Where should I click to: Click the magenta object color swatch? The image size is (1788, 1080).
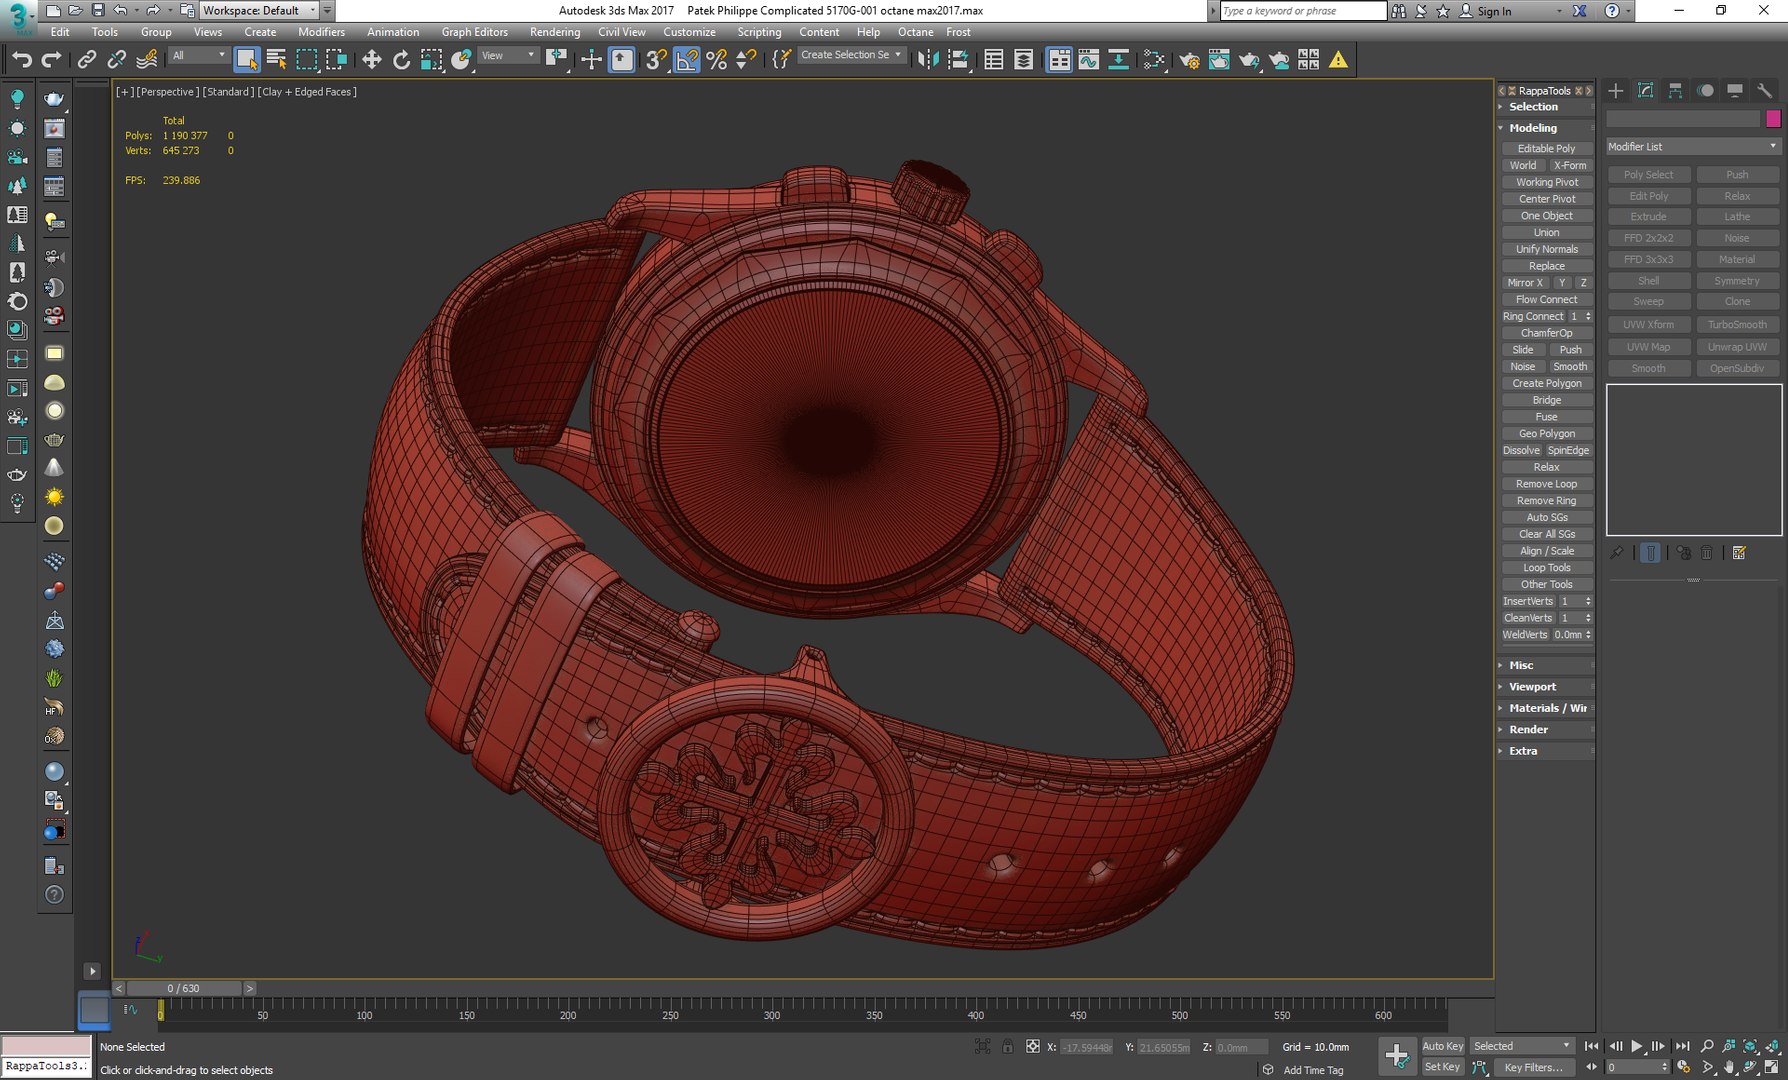pos(1773,119)
